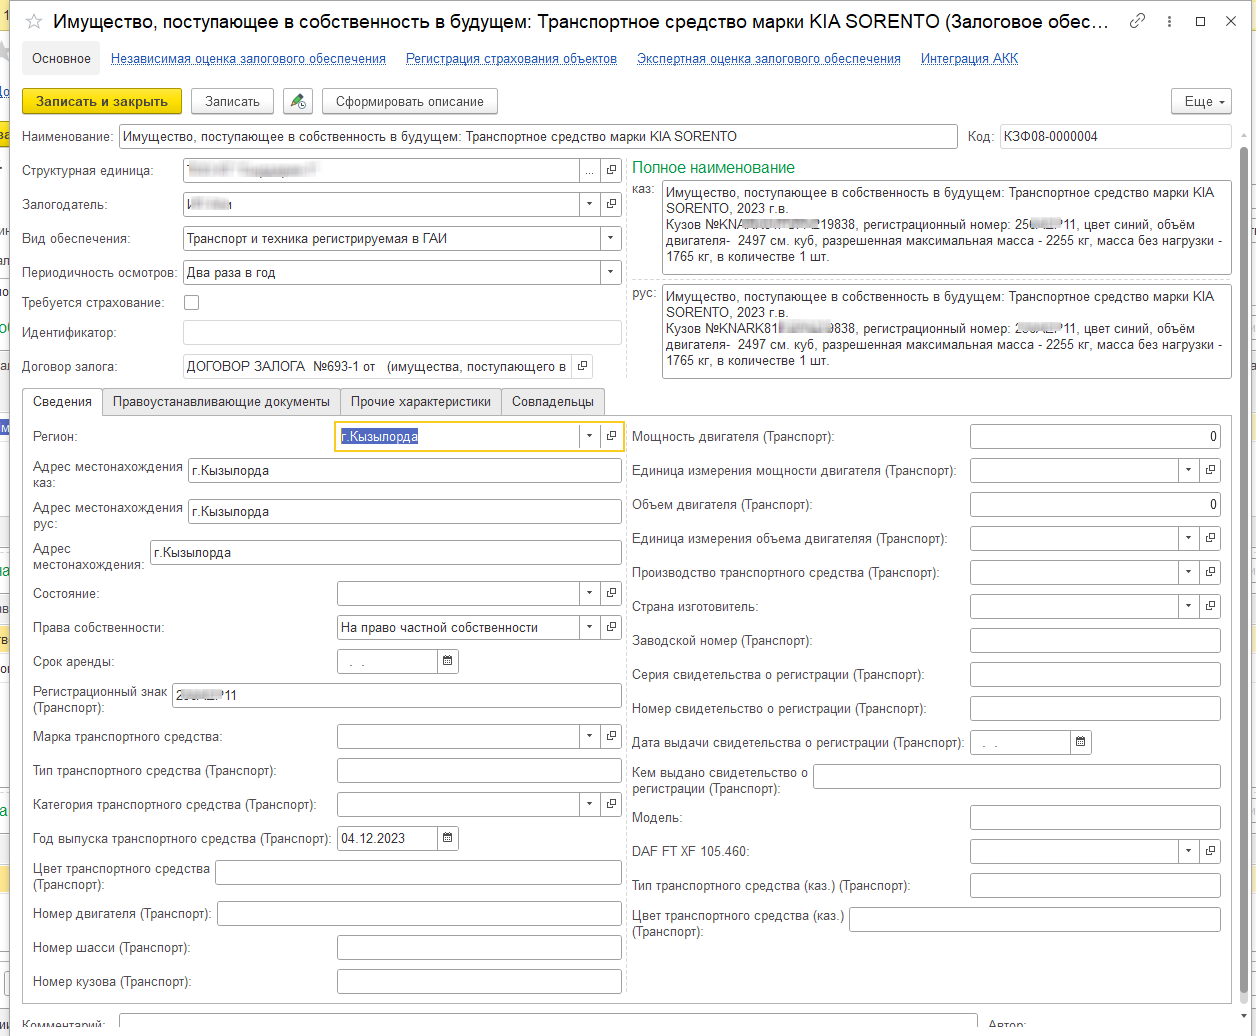The image size is (1256, 1036).
Task: Expand Страна изготовитель dropdown arrow
Action: pos(1188,606)
